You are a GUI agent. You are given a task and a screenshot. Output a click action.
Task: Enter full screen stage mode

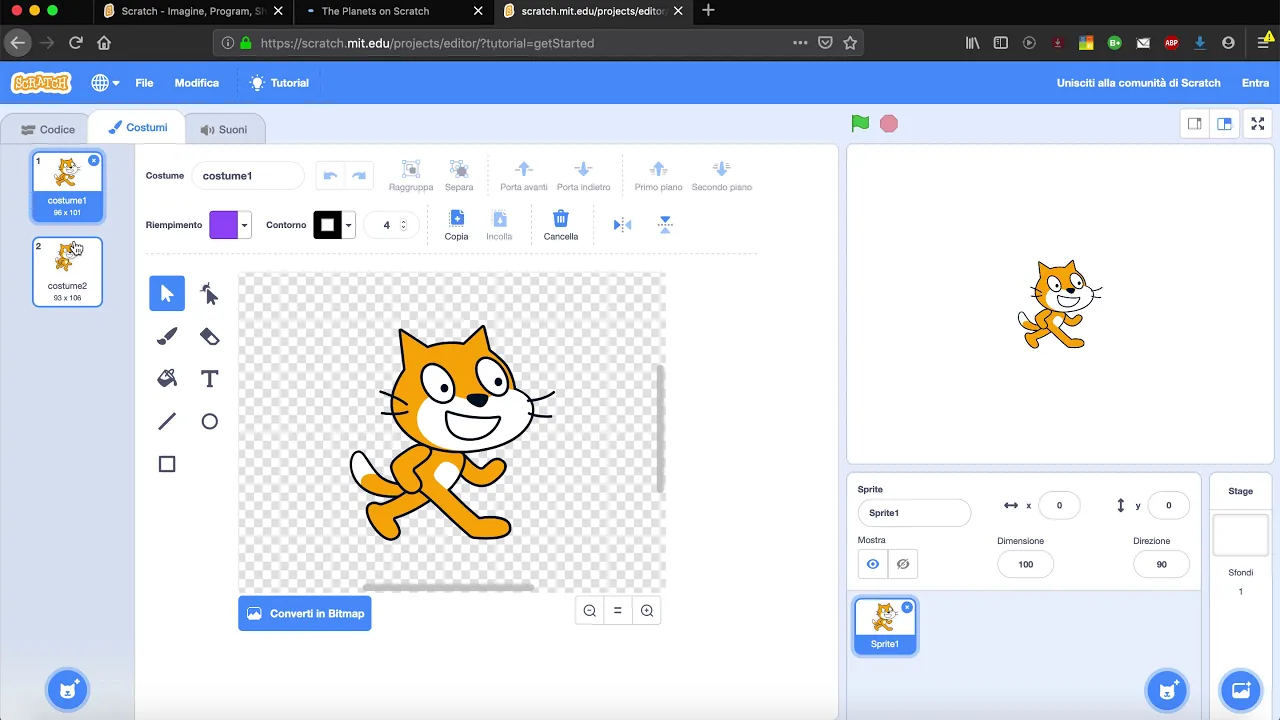[1258, 124]
